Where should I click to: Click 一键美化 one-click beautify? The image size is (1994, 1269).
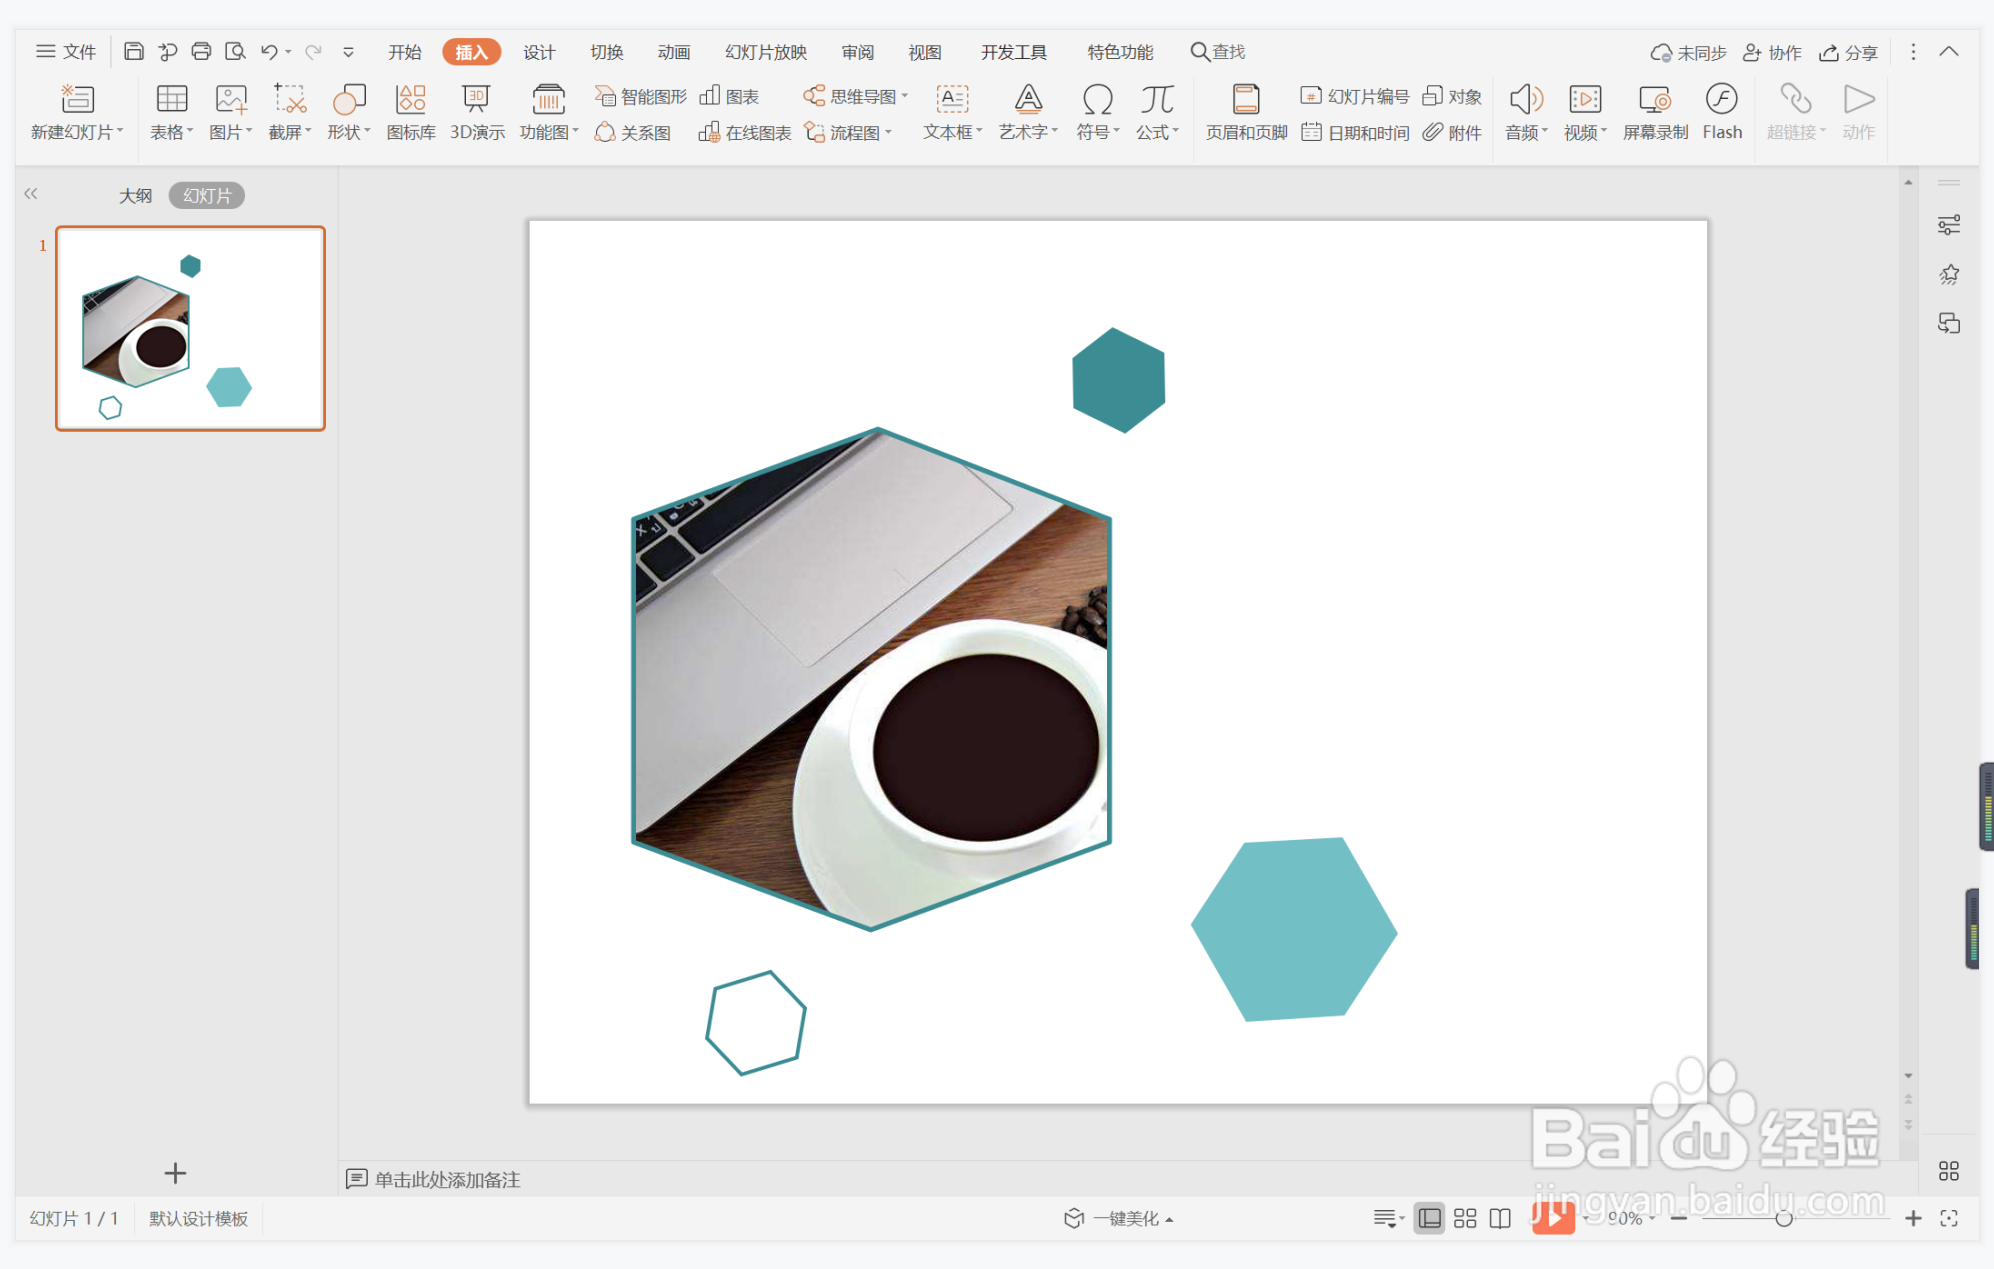(1118, 1218)
